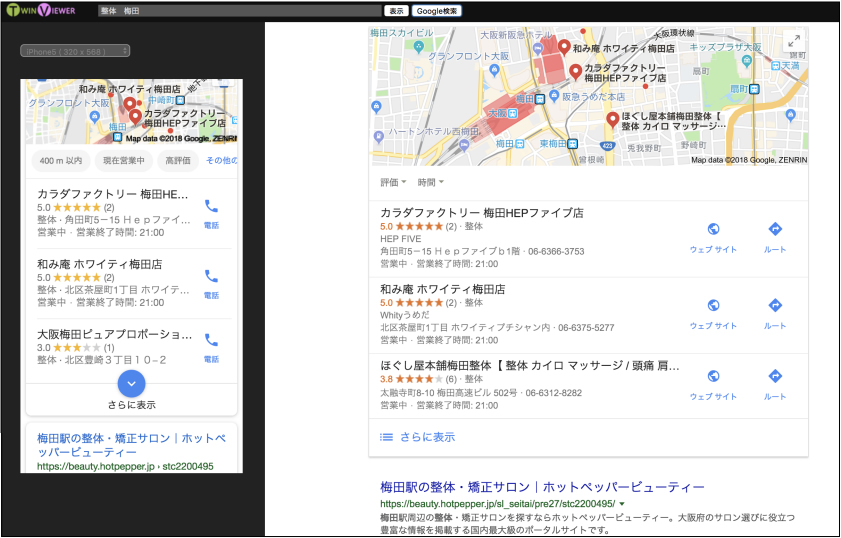
Task: Open hotpepper result title in mobile view
Action: coord(131,445)
